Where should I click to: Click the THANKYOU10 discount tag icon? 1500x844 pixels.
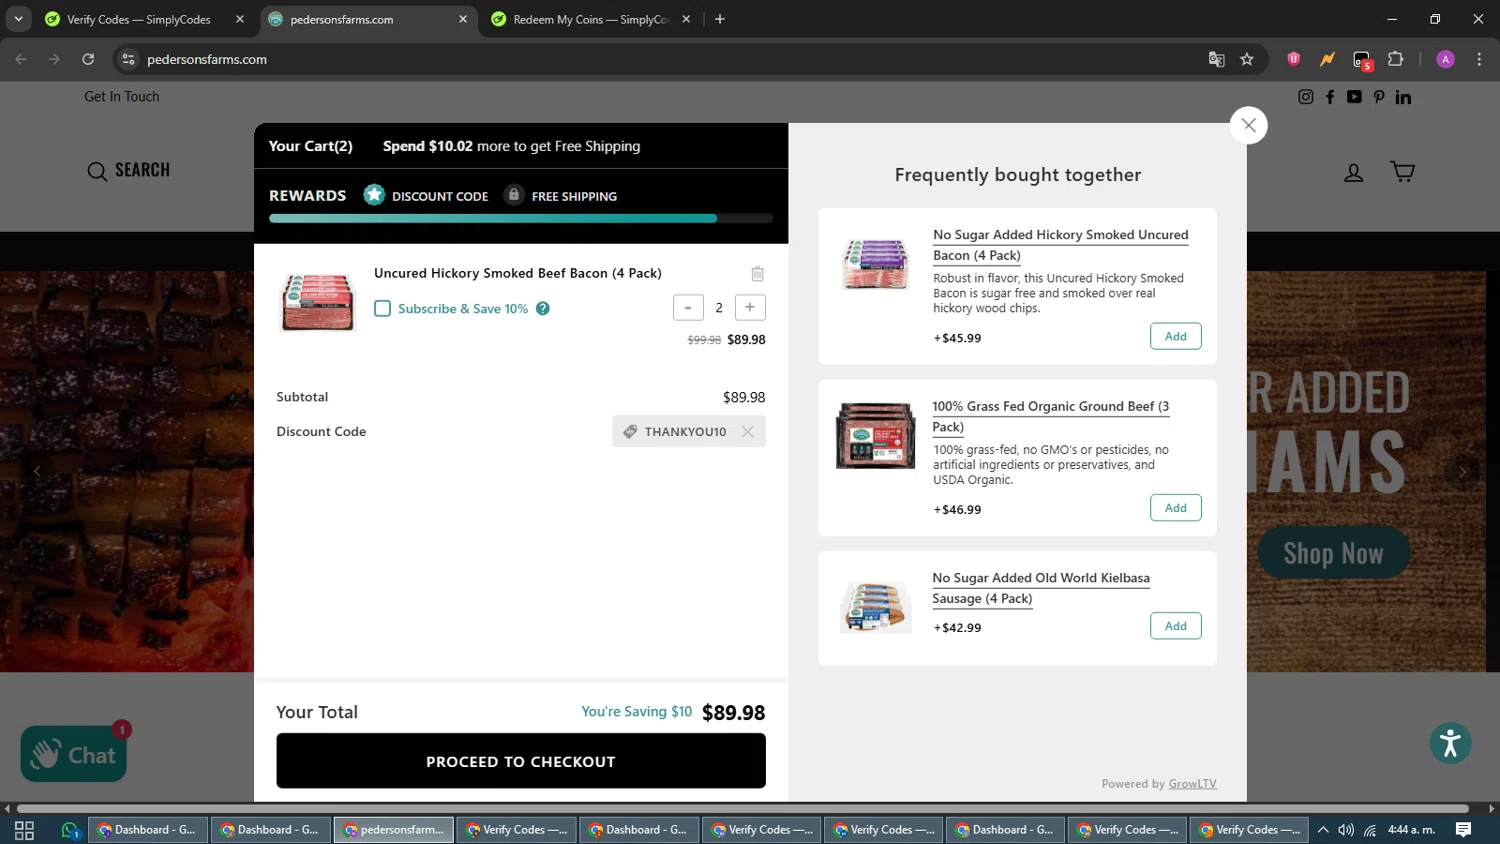point(630,432)
